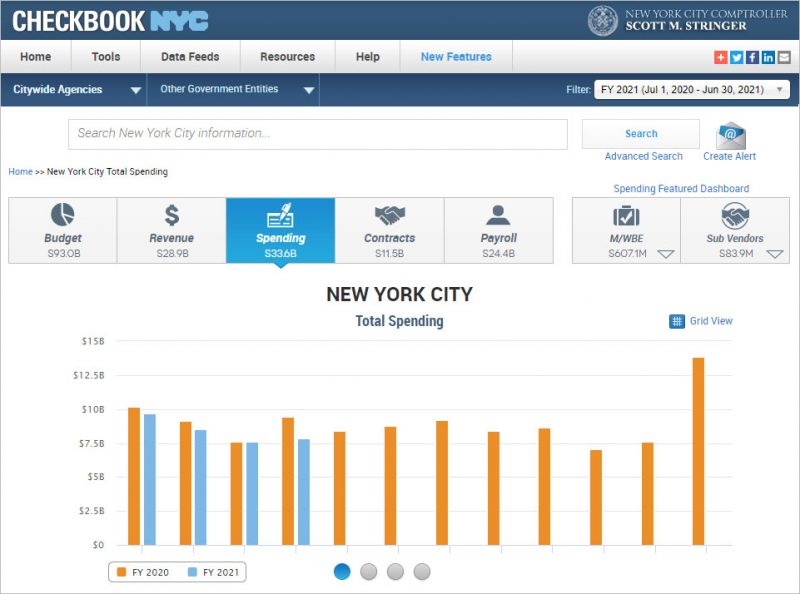Image resolution: width=800 pixels, height=594 pixels.
Task: Switch to the New Features tab
Action: tap(456, 57)
